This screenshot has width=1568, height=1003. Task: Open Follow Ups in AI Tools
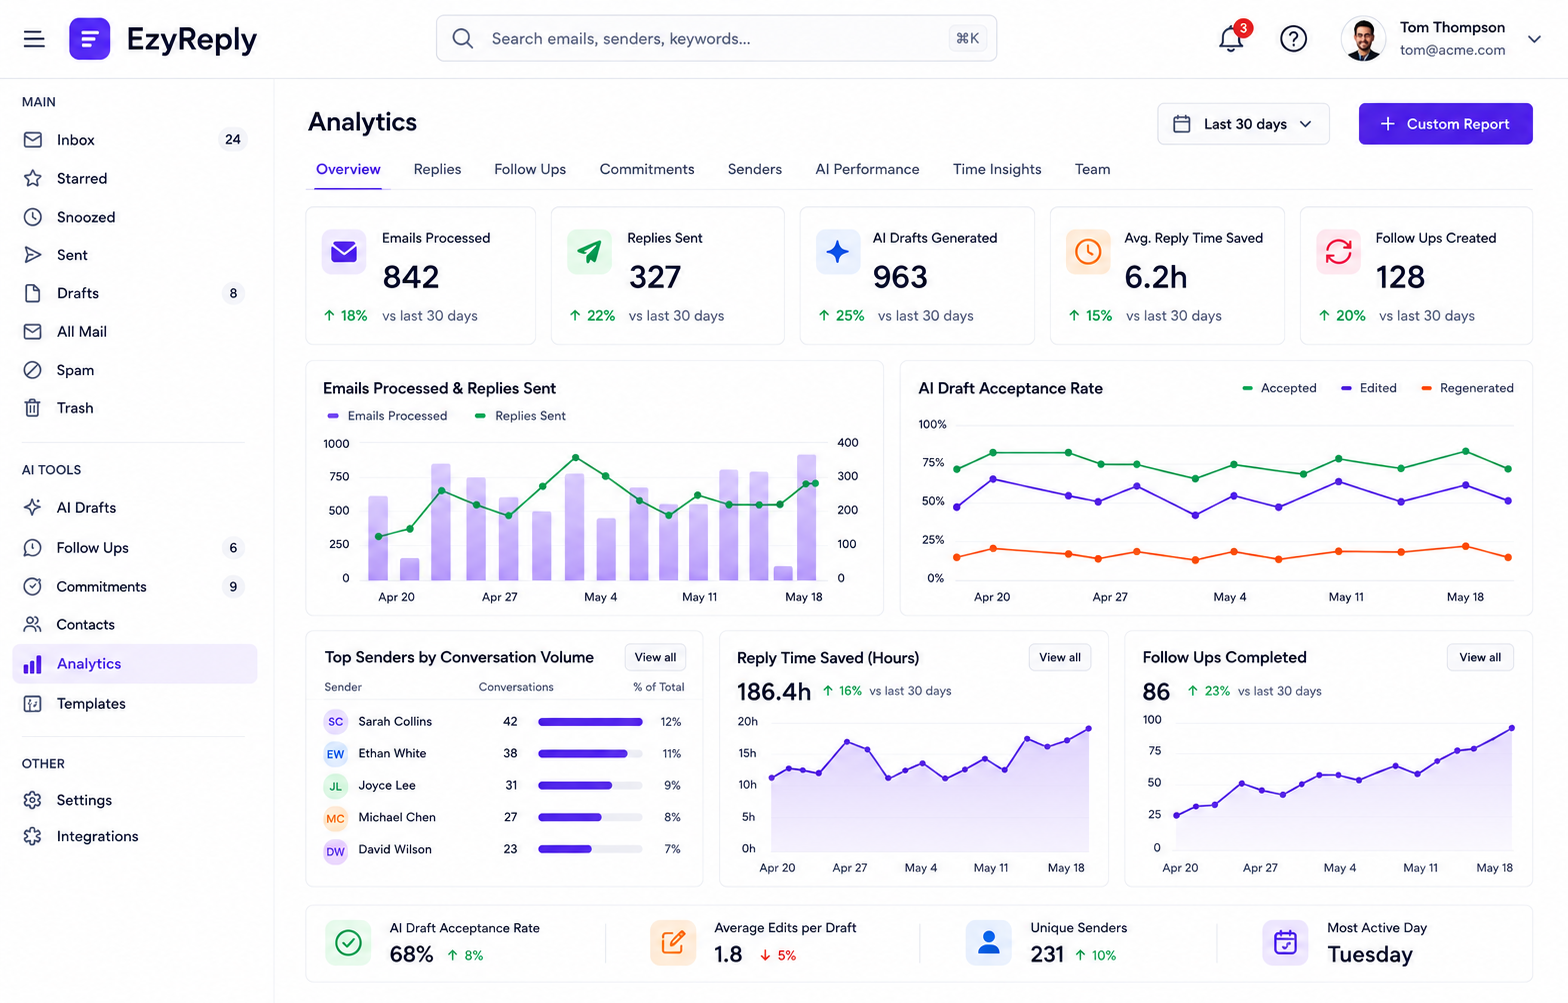tap(134, 548)
